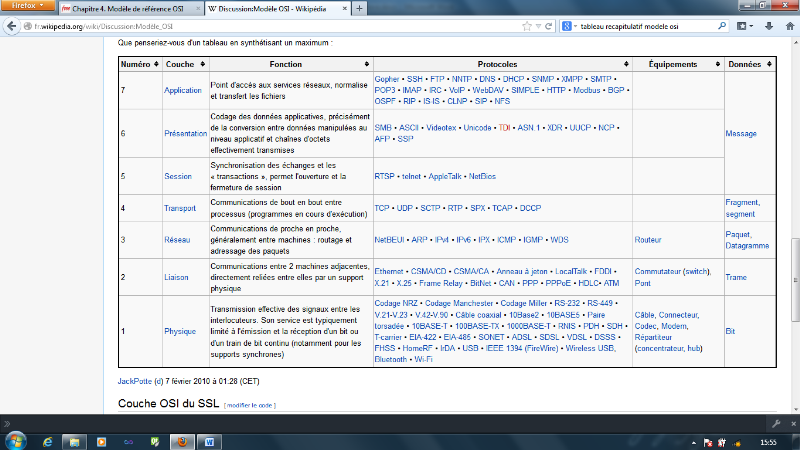
Task: Follow the Gopher protocol link
Action: click(x=387, y=79)
